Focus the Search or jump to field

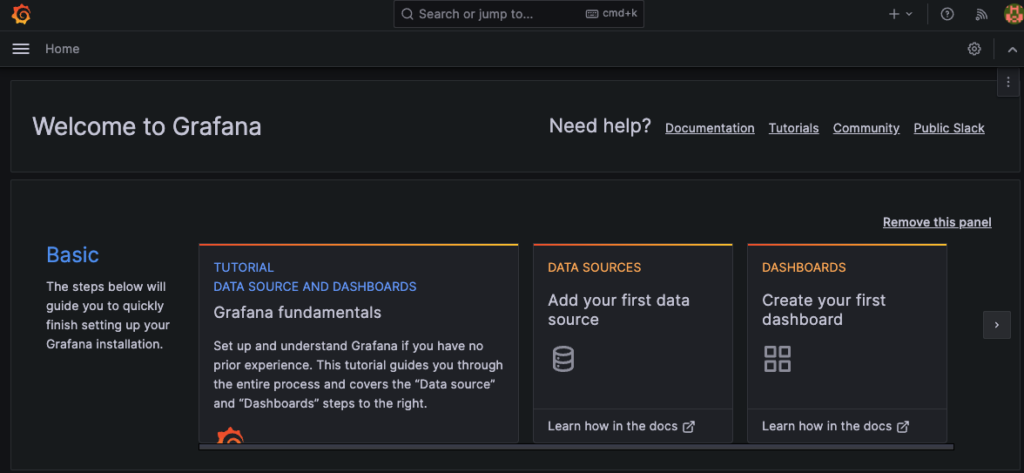(x=519, y=14)
